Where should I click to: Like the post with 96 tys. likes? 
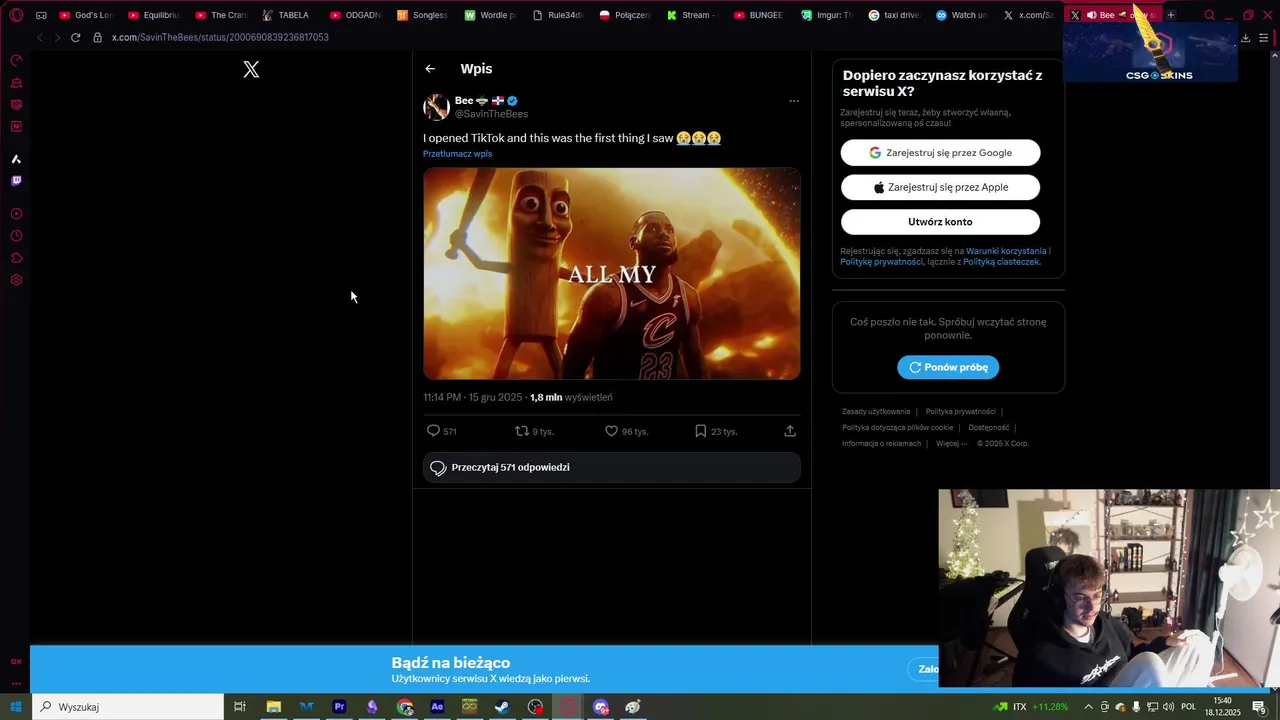tap(611, 431)
